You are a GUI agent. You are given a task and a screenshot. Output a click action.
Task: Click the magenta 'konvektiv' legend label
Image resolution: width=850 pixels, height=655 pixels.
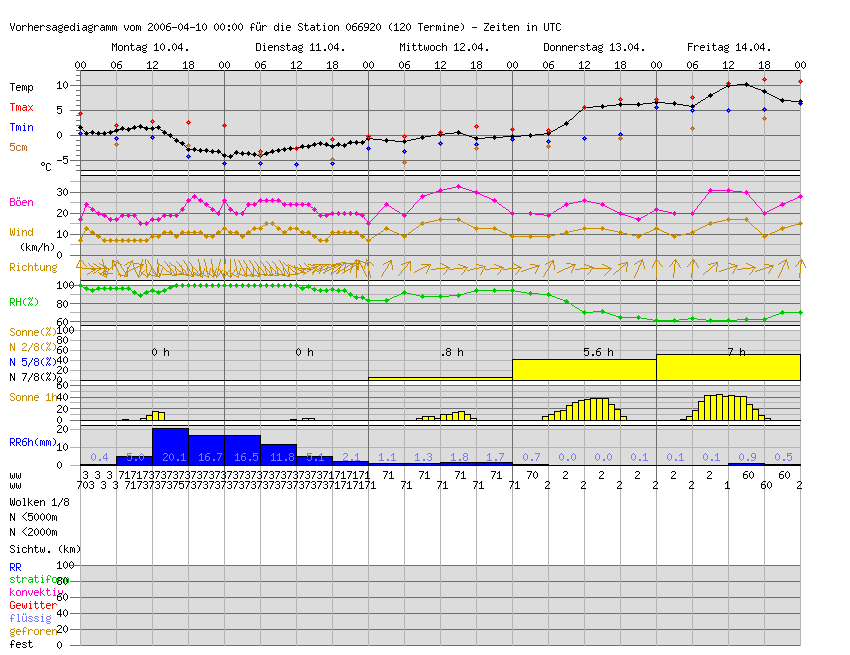(36, 592)
